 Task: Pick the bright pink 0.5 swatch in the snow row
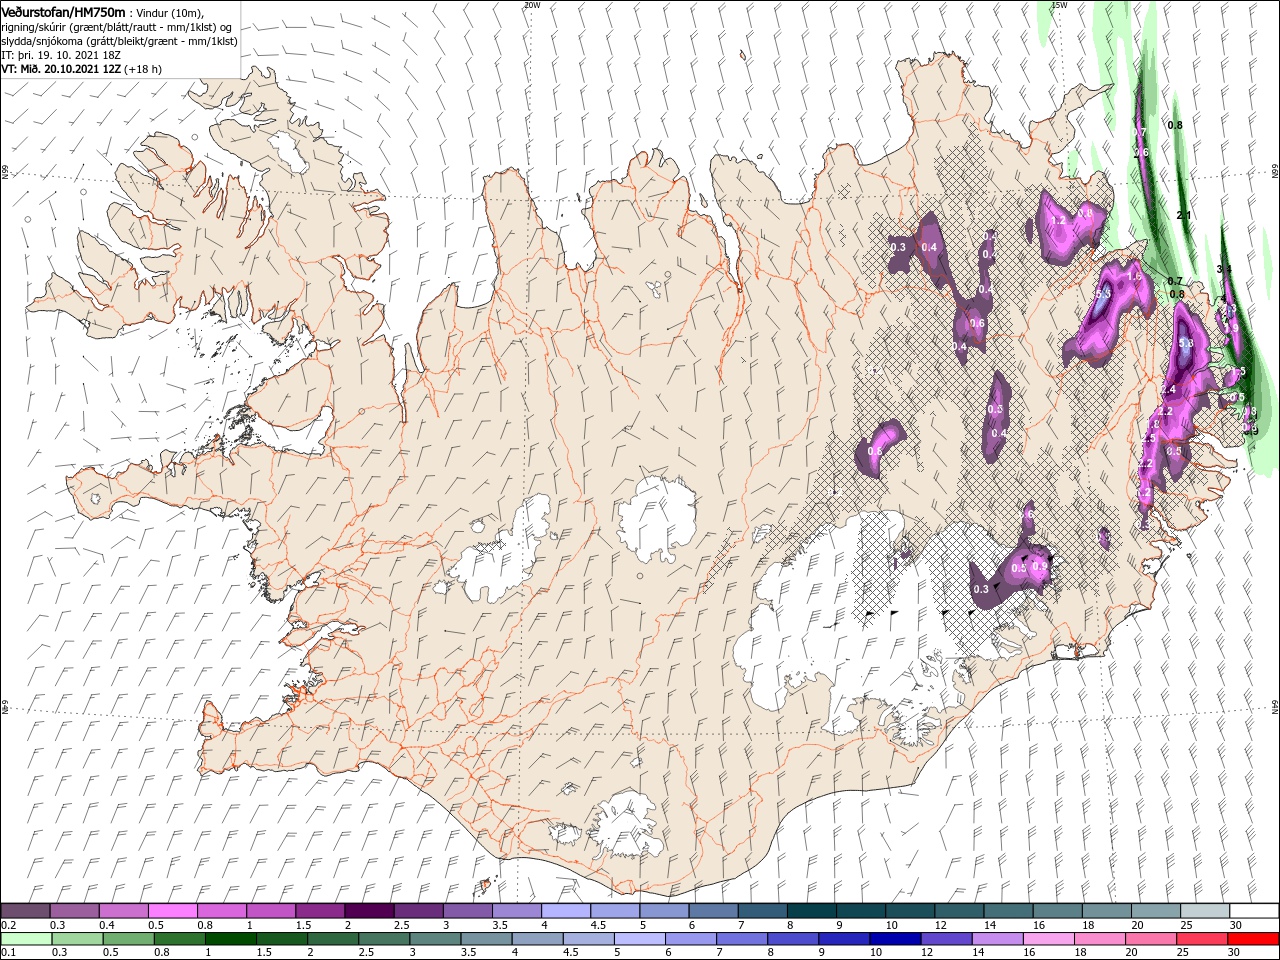pyautogui.click(x=172, y=911)
